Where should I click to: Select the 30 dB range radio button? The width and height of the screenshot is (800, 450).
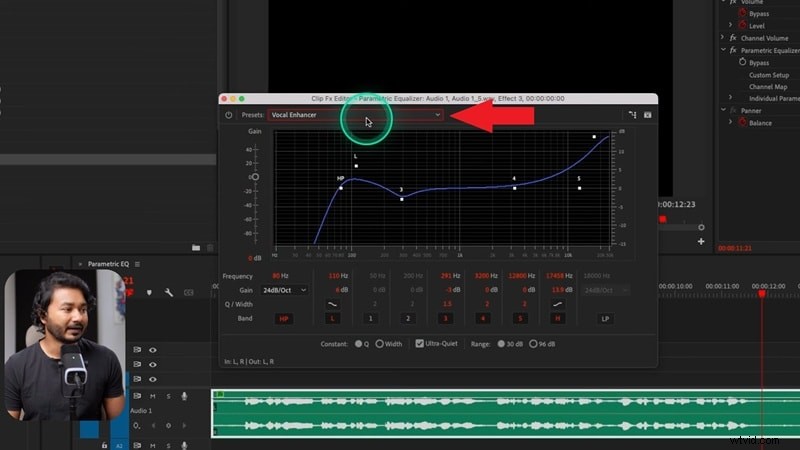pos(501,344)
